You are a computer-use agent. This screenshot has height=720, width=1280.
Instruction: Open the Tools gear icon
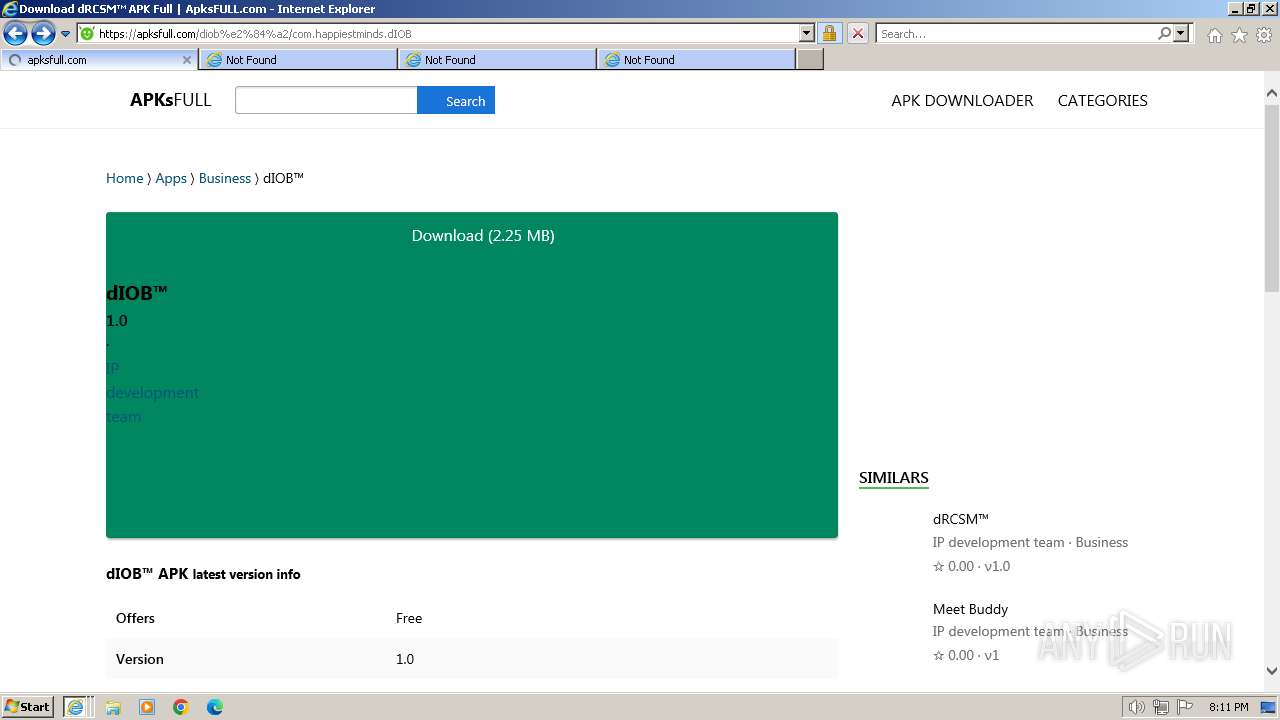point(1264,35)
